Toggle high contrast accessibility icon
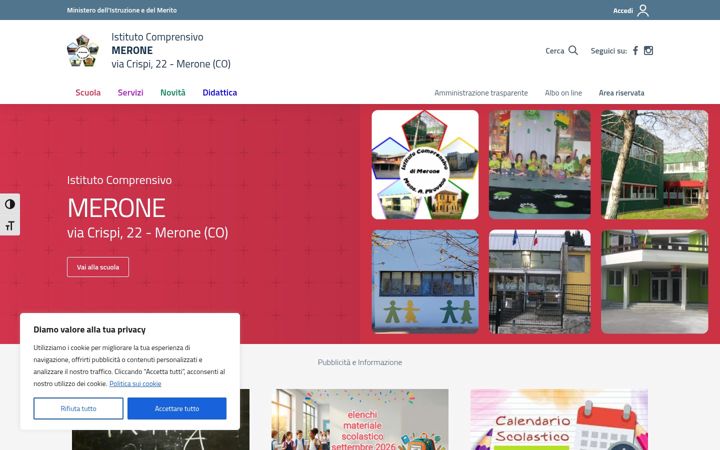720x450 pixels. click(10, 204)
